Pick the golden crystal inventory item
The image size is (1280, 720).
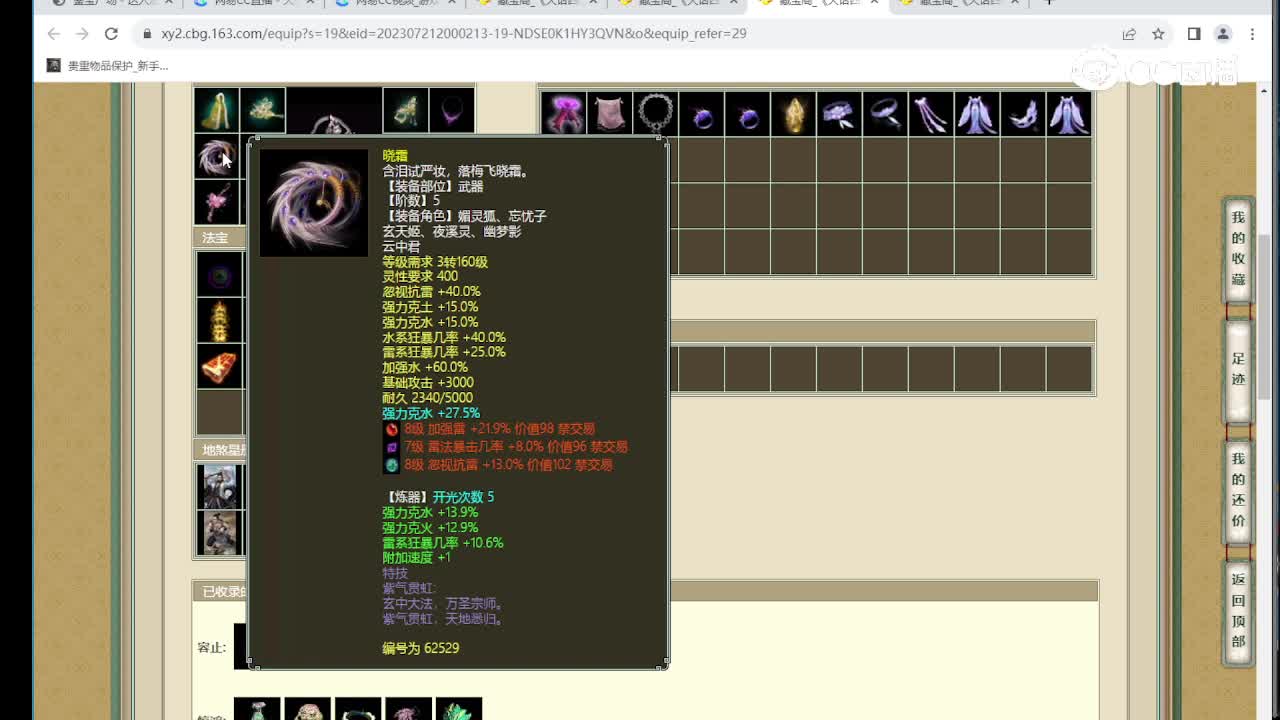click(794, 114)
